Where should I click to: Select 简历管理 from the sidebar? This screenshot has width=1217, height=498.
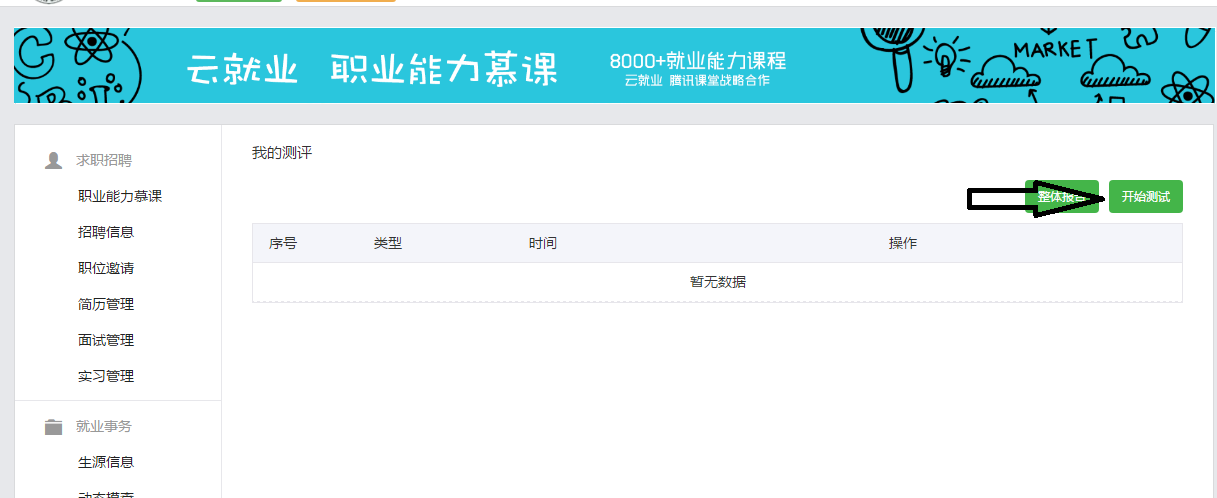point(106,304)
